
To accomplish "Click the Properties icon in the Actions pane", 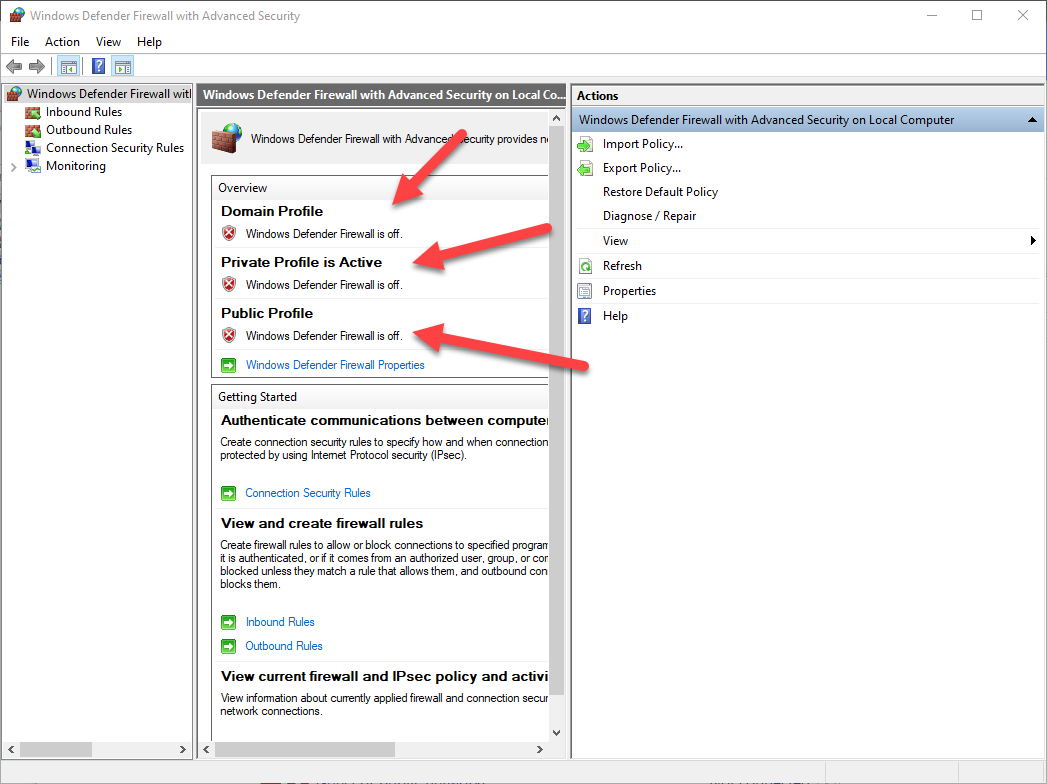I will (x=585, y=291).
